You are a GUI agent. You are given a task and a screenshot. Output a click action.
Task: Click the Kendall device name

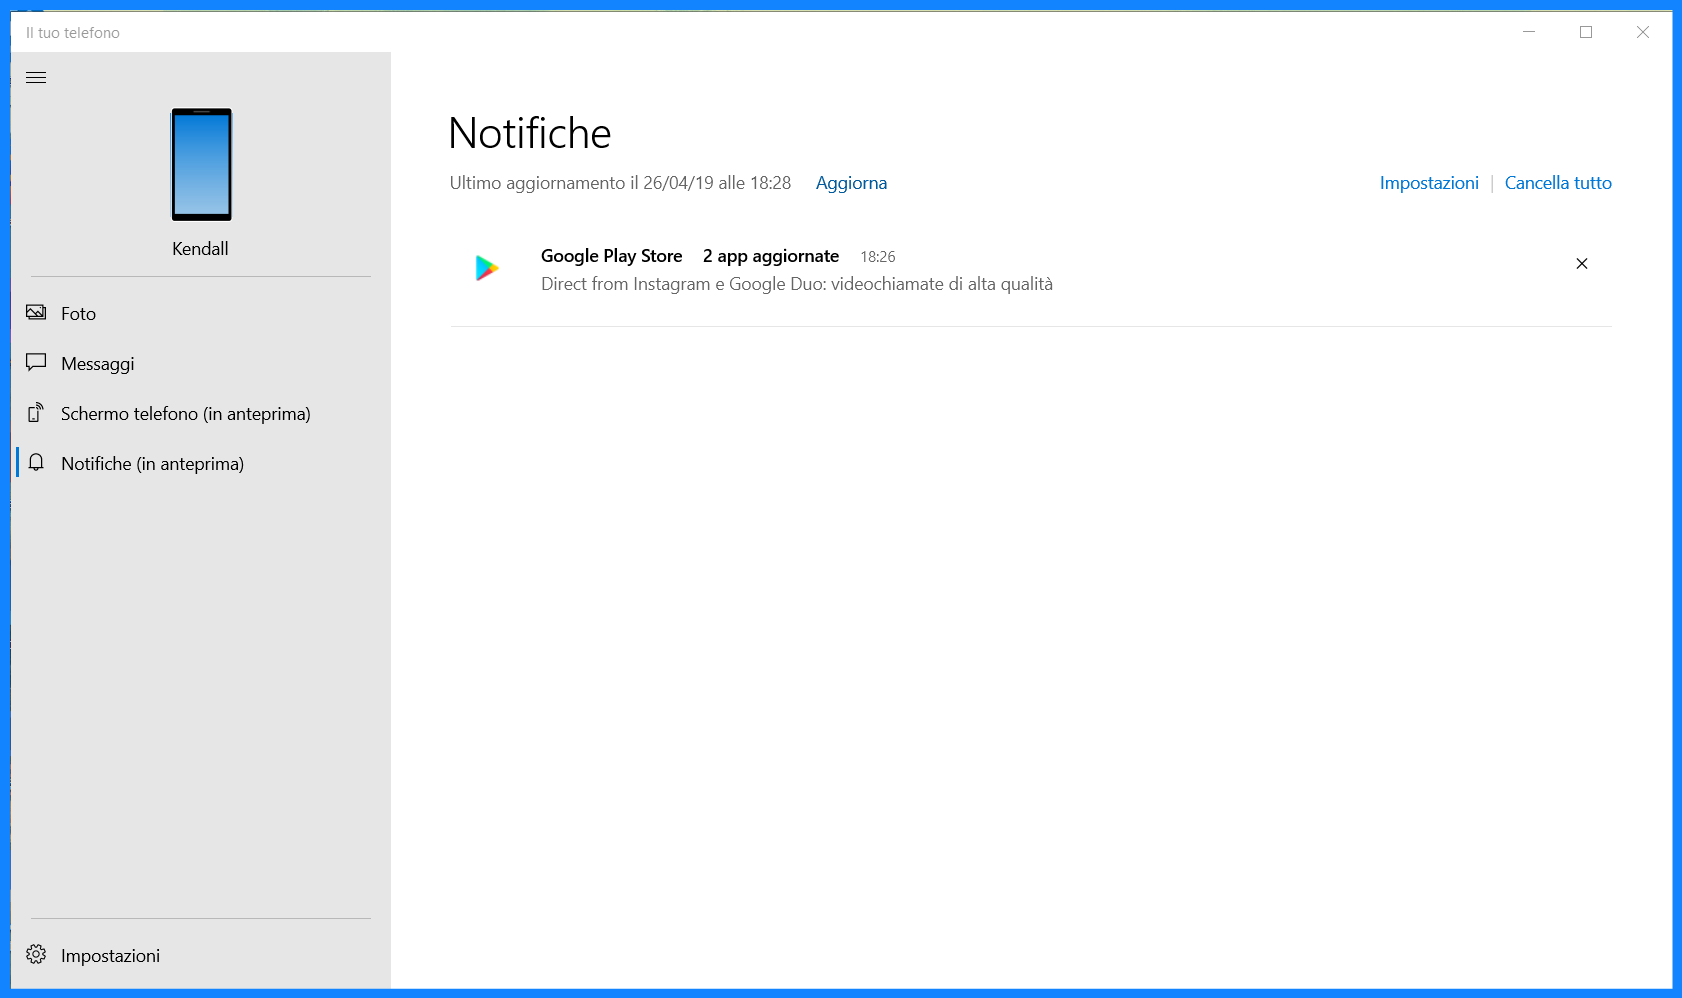[200, 249]
